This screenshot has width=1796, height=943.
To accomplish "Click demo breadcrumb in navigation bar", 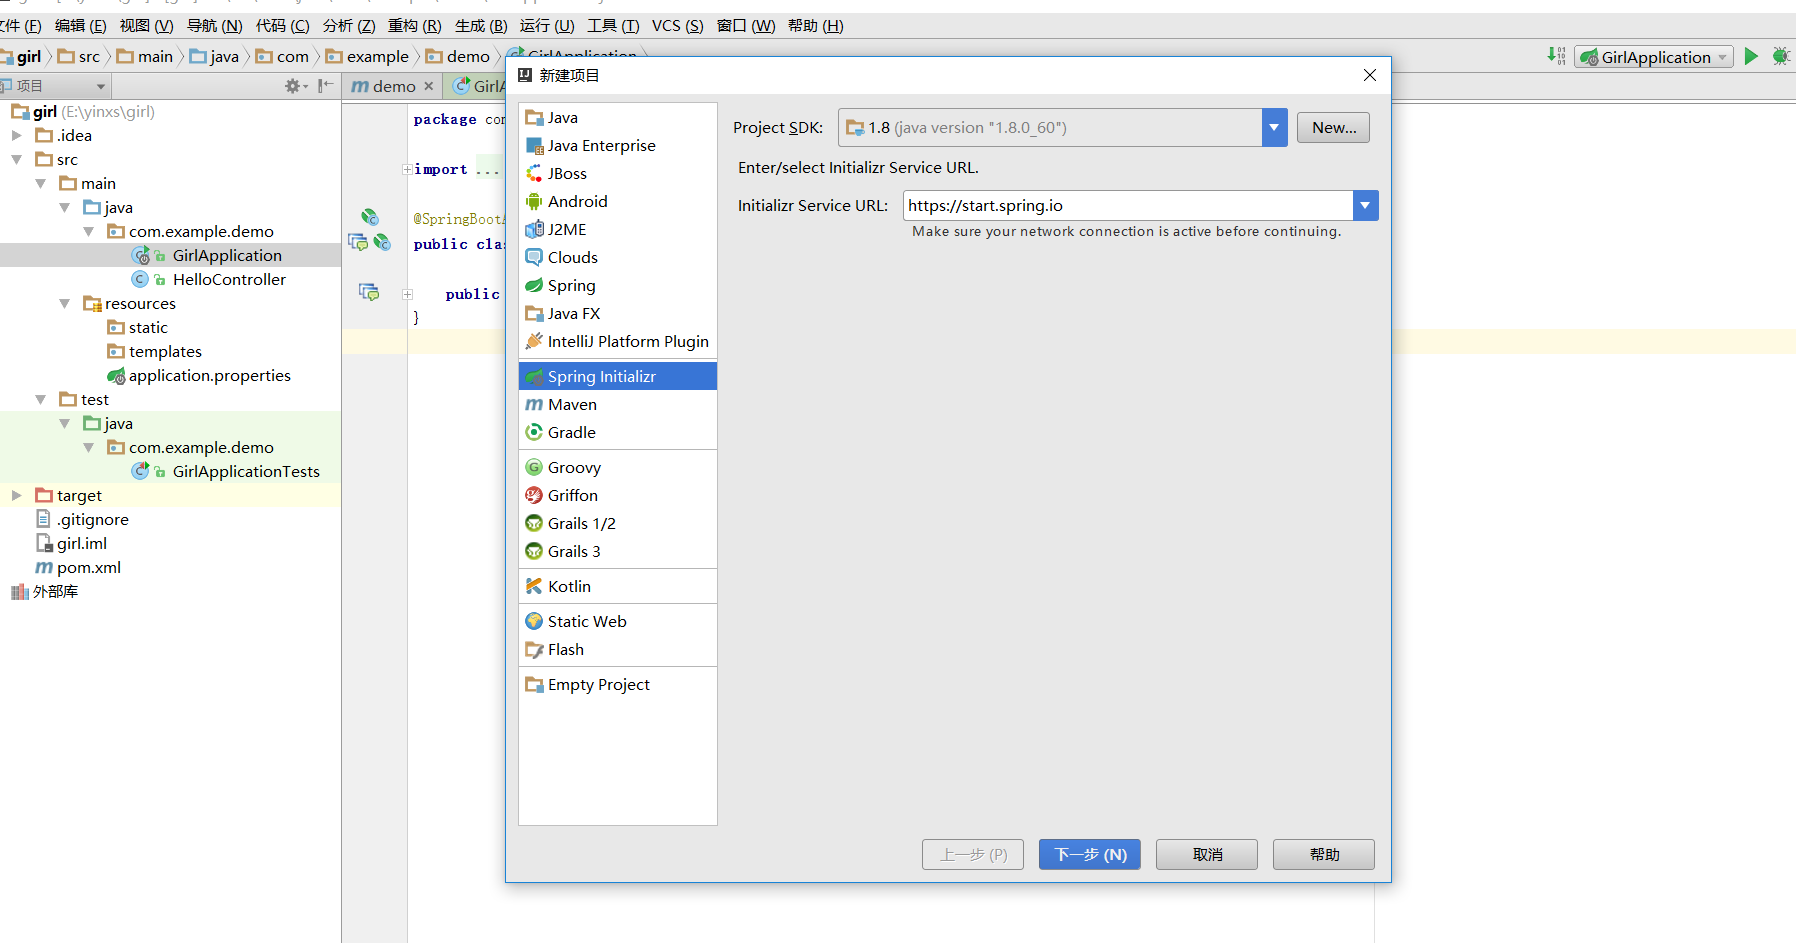I will pyautogui.click(x=458, y=57).
